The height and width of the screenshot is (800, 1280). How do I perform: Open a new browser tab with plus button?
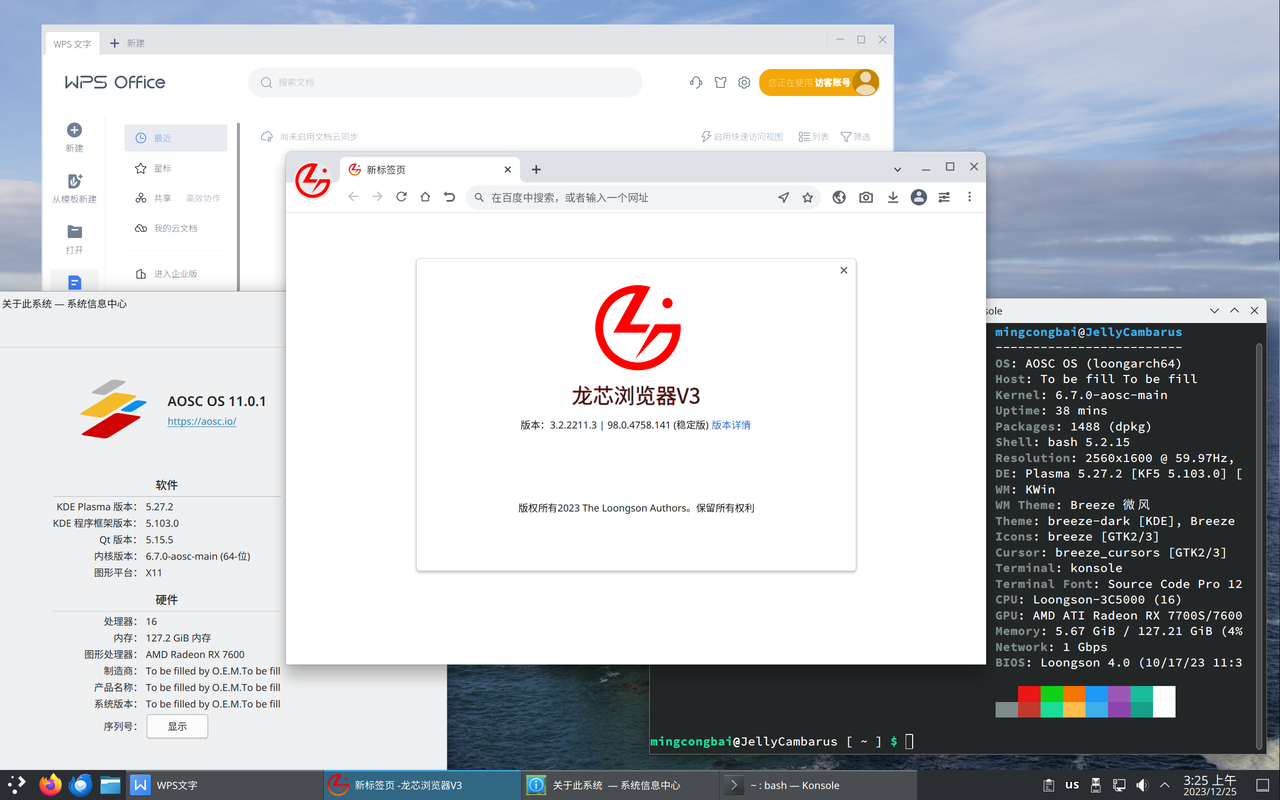pyautogui.click(x=536, y=169)
